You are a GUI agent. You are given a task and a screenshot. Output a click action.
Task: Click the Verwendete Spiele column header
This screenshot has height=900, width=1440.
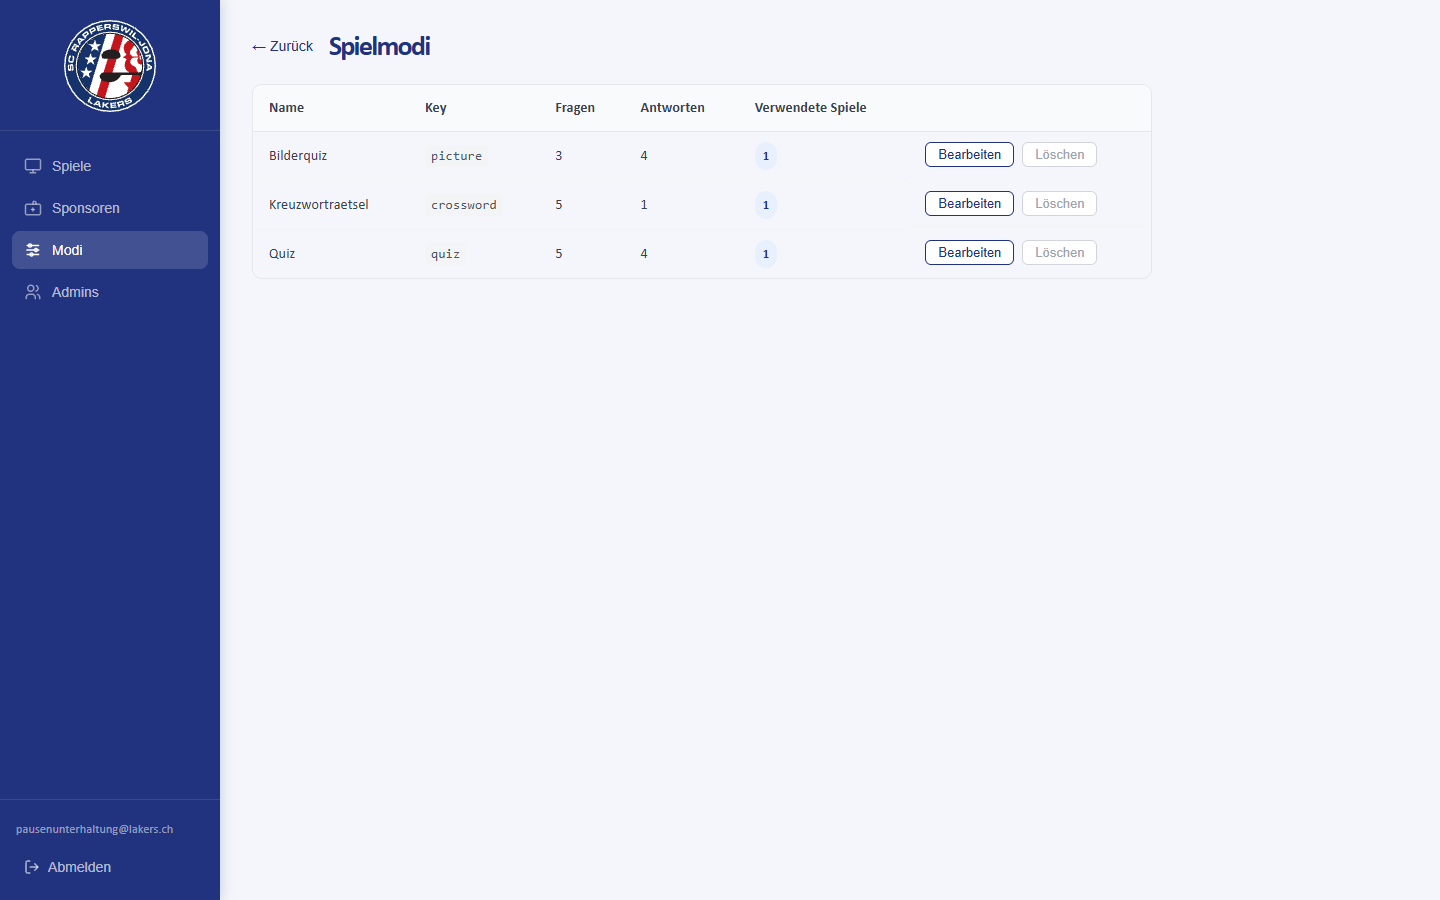point(811,107)
